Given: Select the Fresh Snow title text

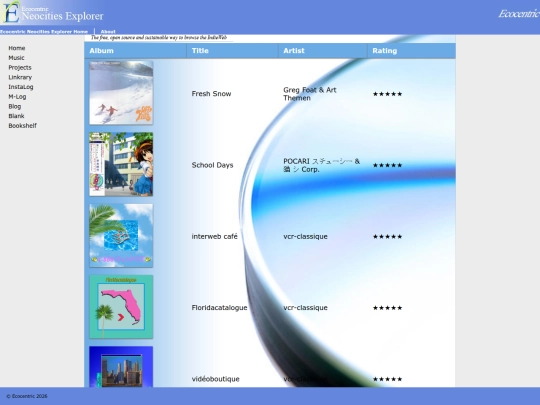Looking at the screenshot, I should point(211,94).
